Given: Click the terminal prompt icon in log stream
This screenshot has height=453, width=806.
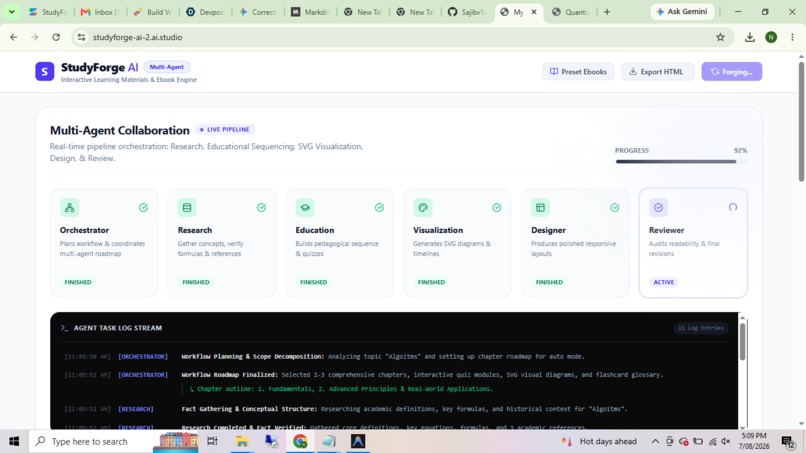Looking at the screenshot, I should (64, 328).
